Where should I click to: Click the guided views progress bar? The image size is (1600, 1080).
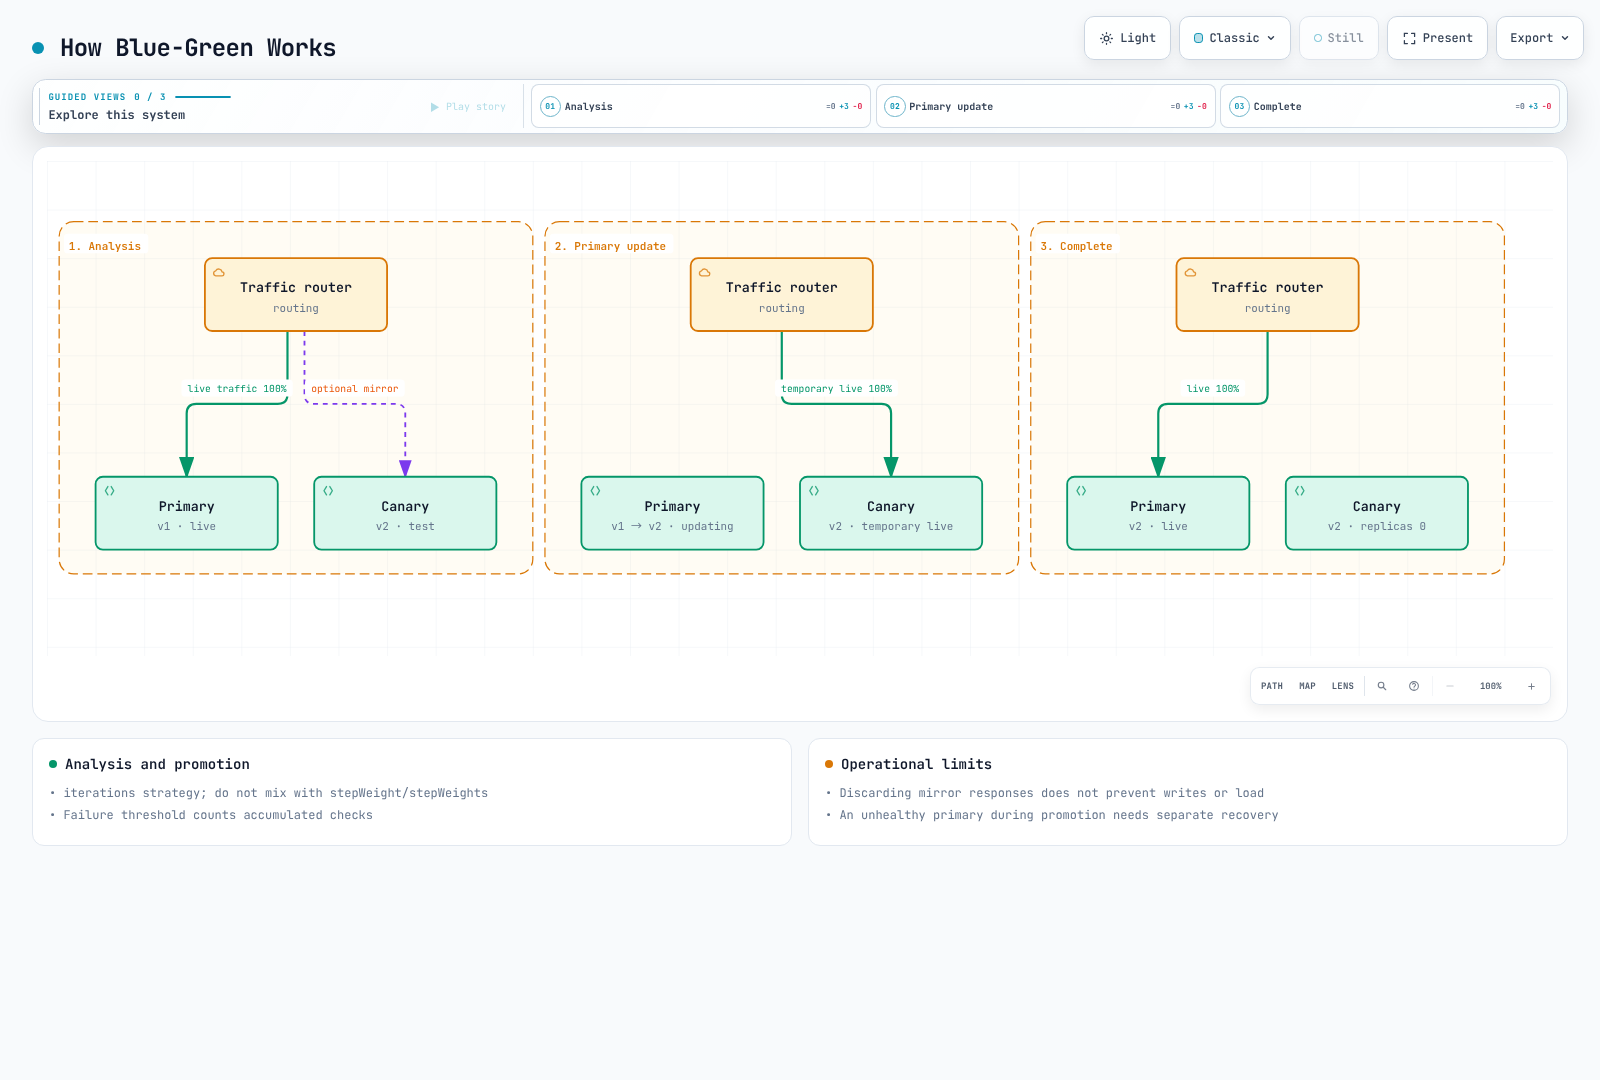(x=203, y=97)
